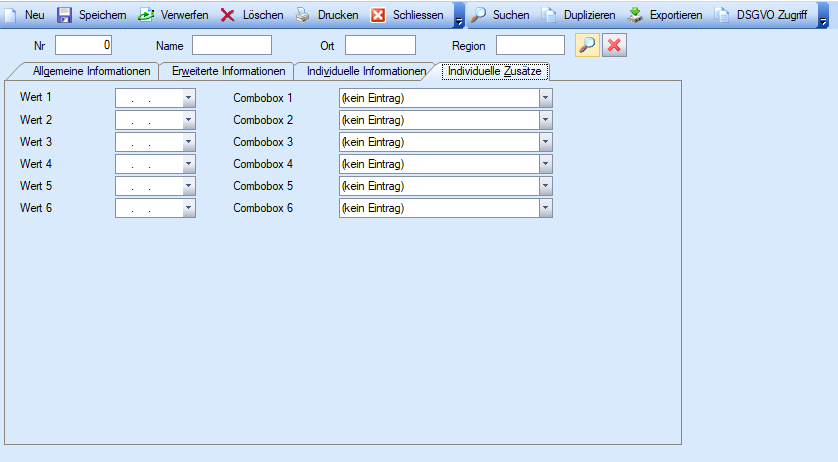The image size is (838, 462).
Task: Click the red X Löschen icon
Action: point(228,15)
